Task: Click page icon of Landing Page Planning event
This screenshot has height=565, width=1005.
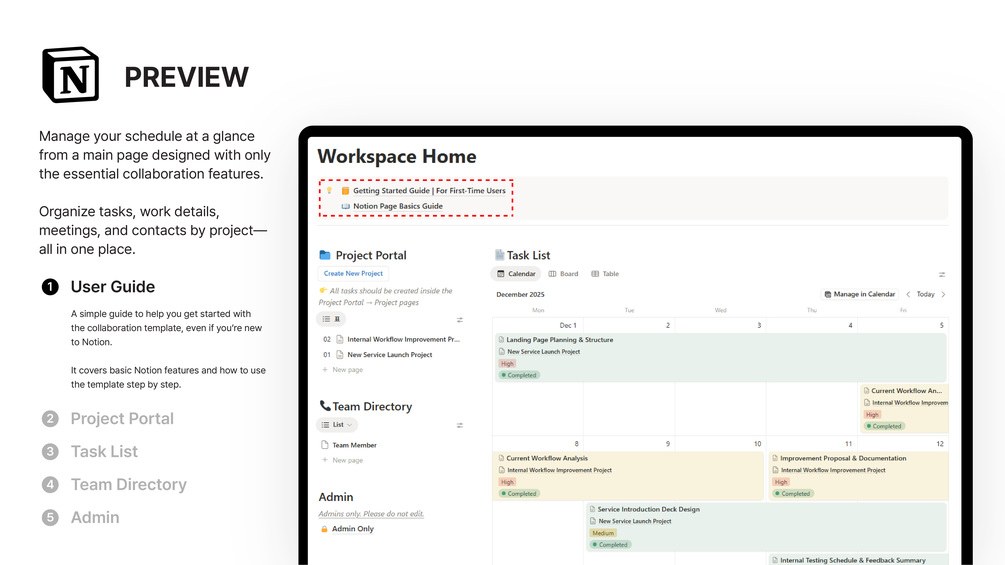Action: click(x=501, y=340)
